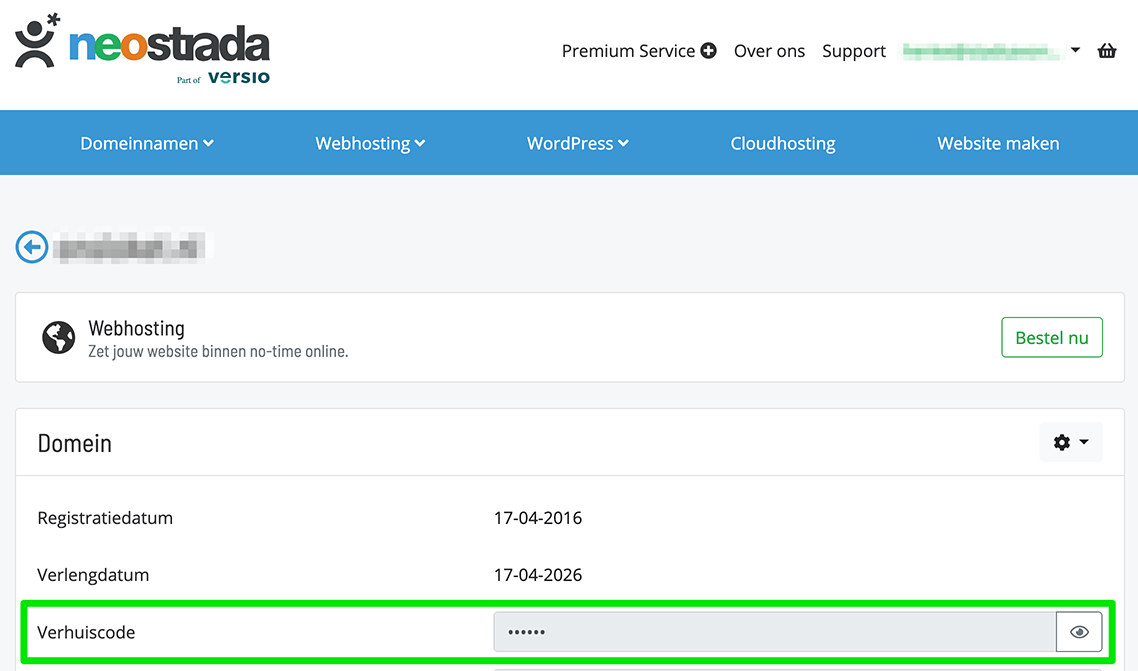Open the shopping basket
Viewport: 1138px width, 671px height.
(1107, 51)
